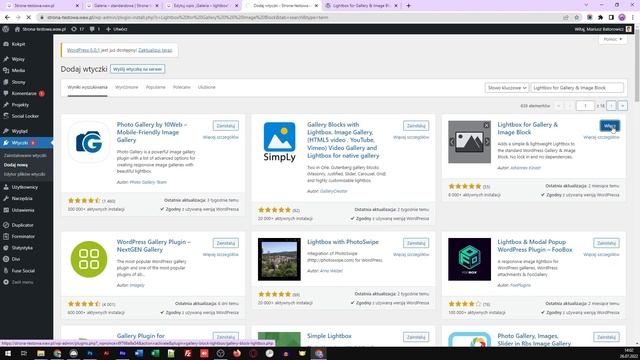Stop page loading with the X button

(29, 18)
